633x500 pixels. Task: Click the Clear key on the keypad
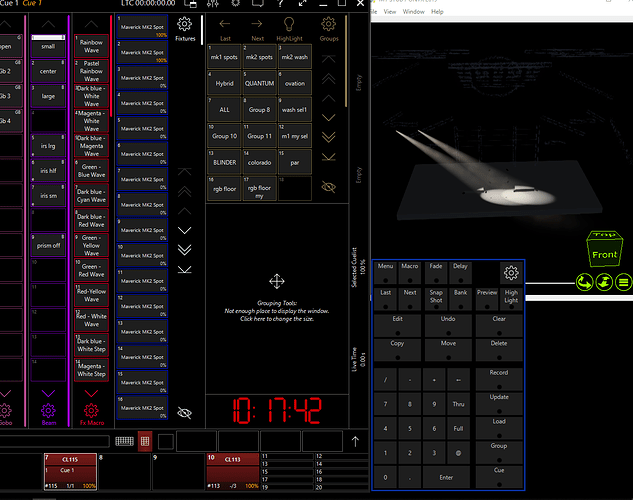point(499,325)
